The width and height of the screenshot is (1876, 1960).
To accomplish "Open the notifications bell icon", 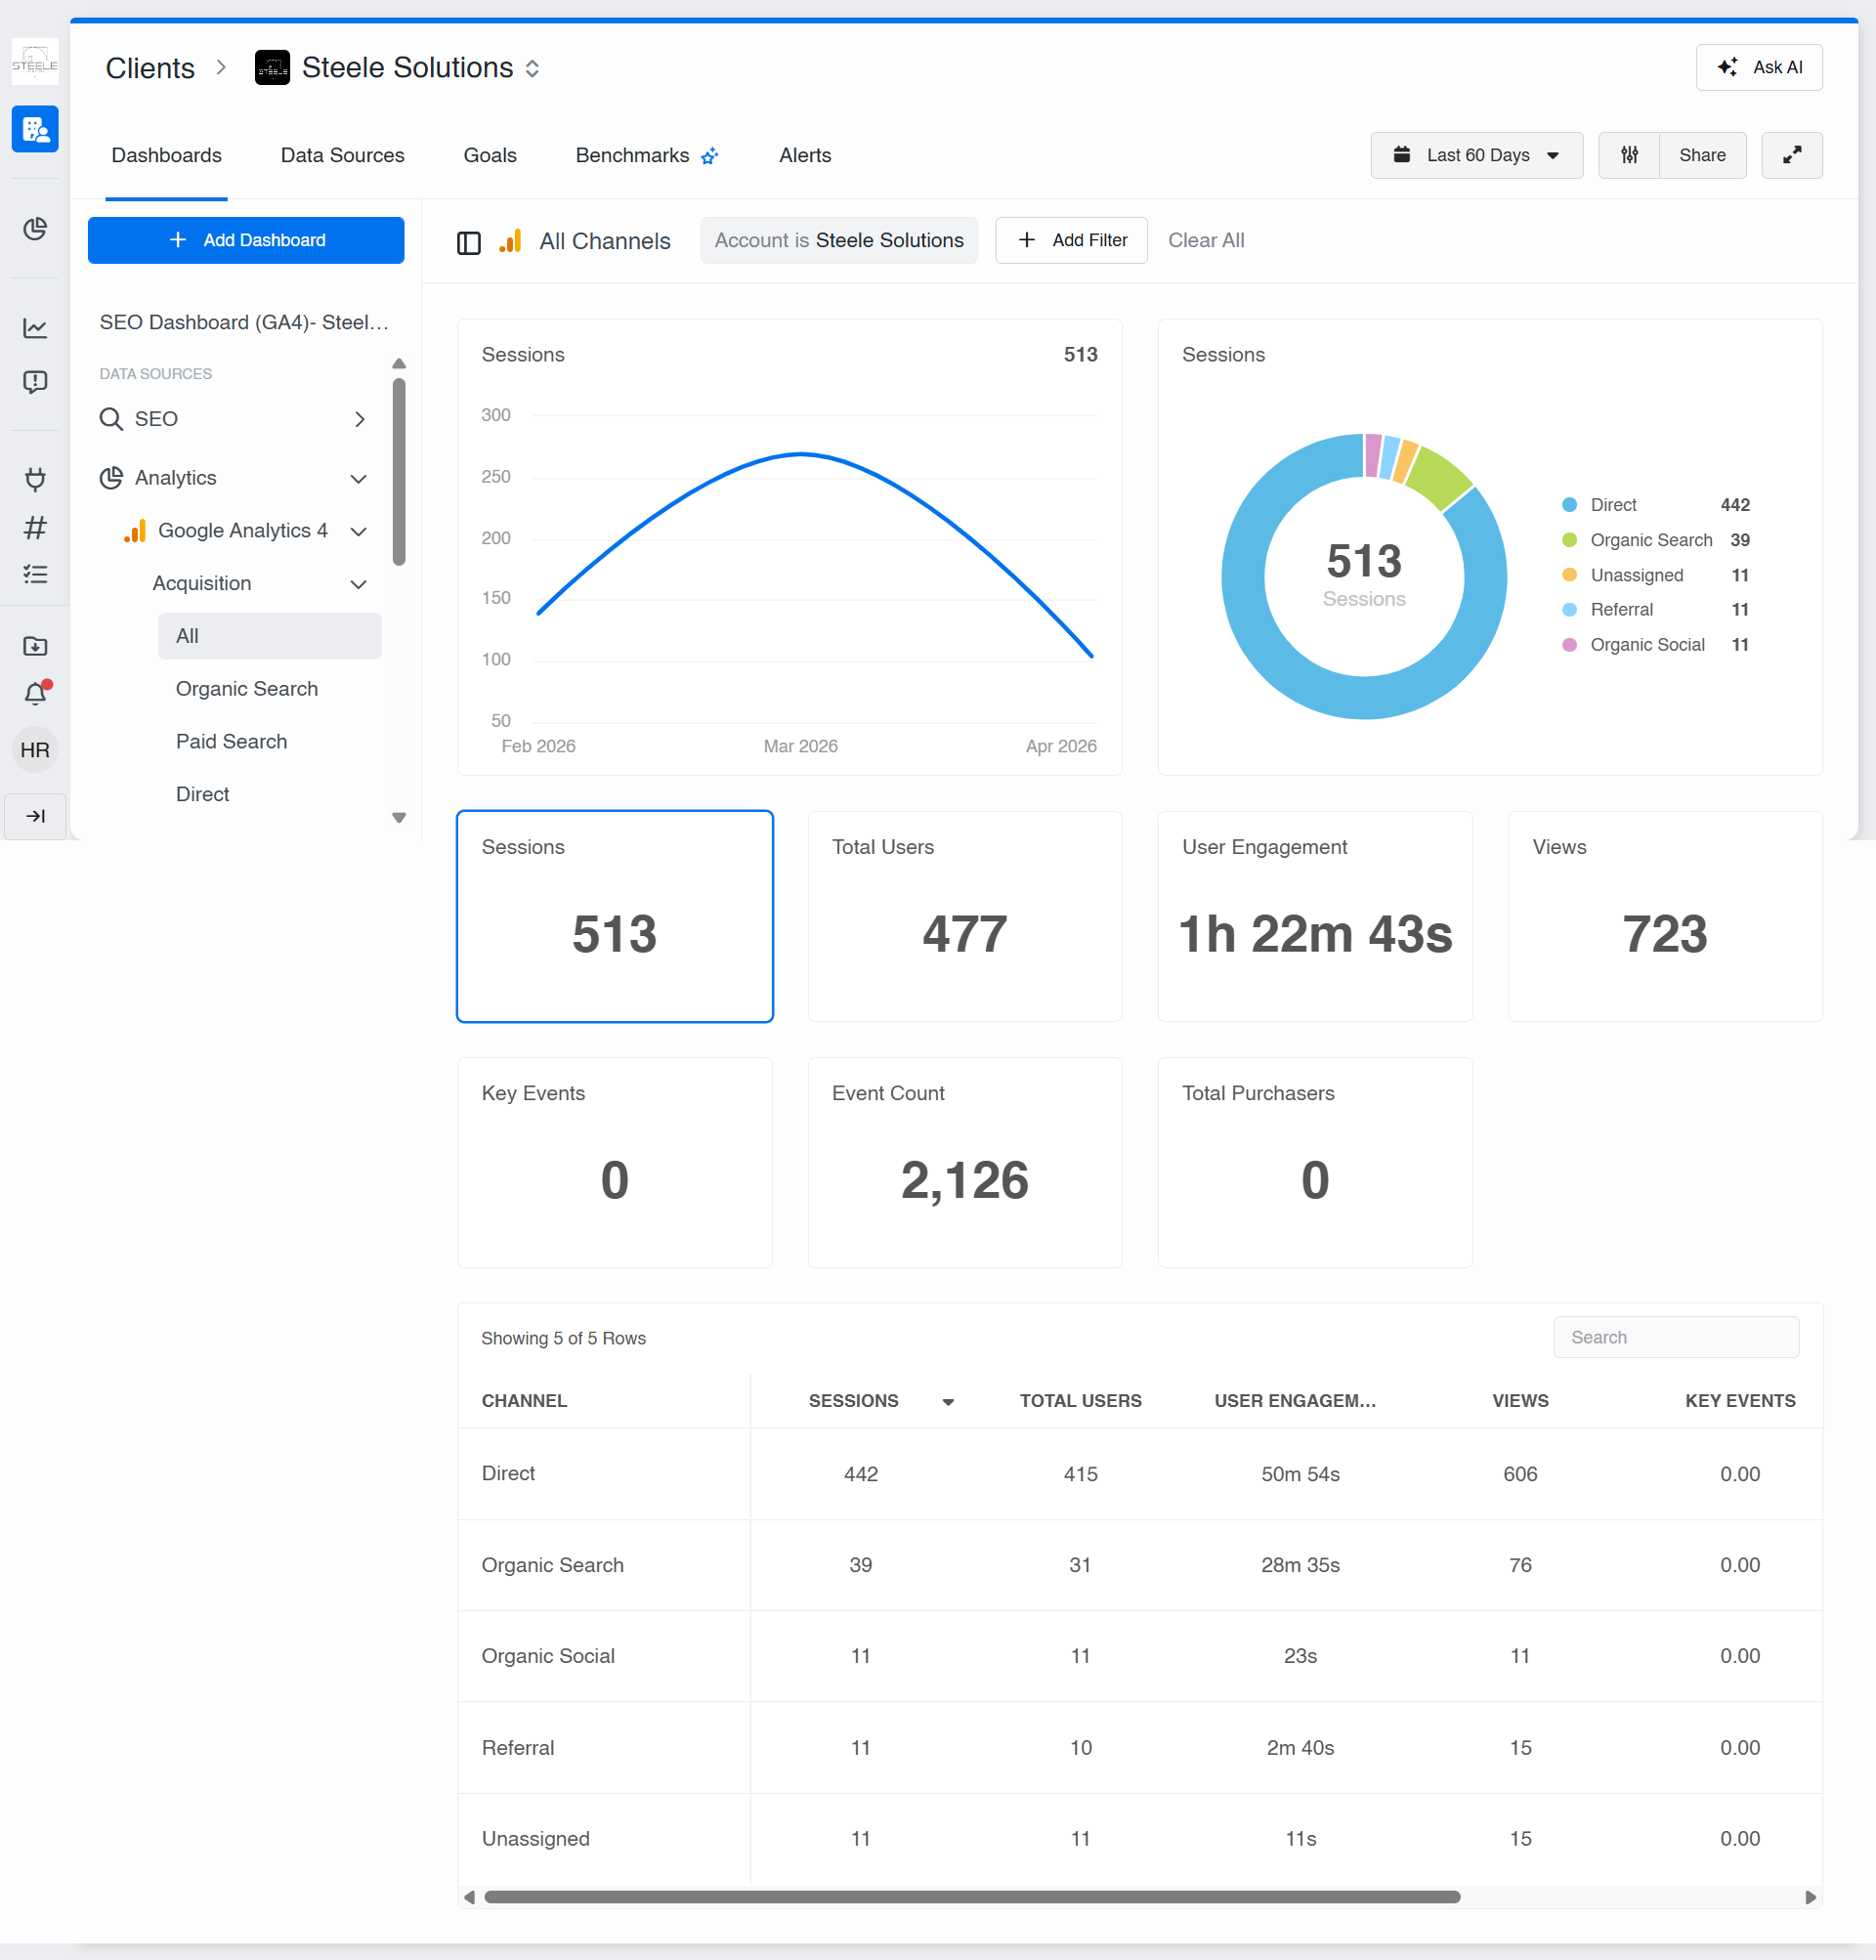I will click(x=35, y=693).
